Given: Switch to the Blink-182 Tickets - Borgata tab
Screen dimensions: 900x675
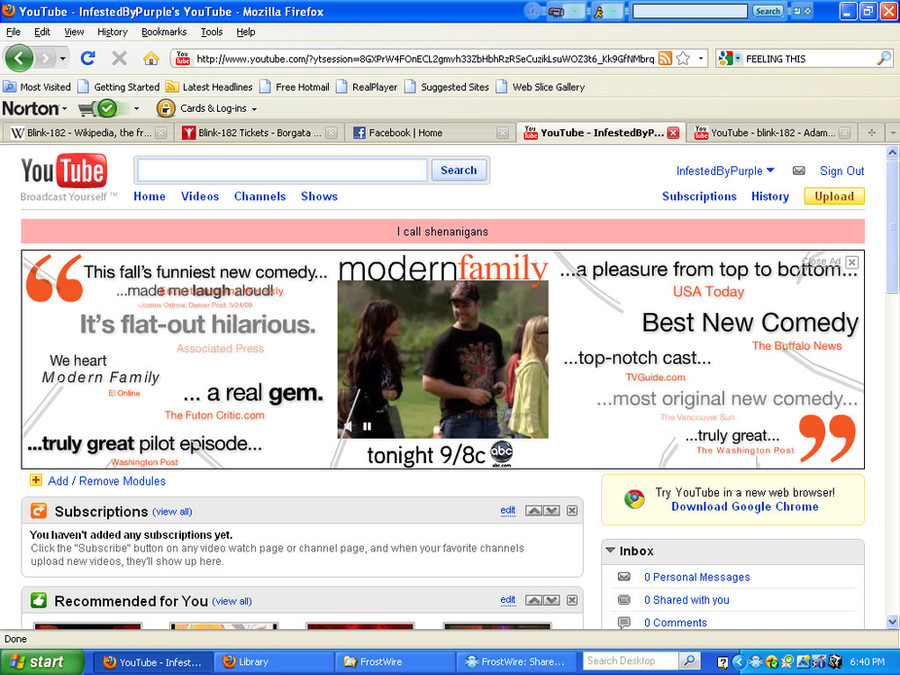Looking at the screenshot, I should coord(259,133).
